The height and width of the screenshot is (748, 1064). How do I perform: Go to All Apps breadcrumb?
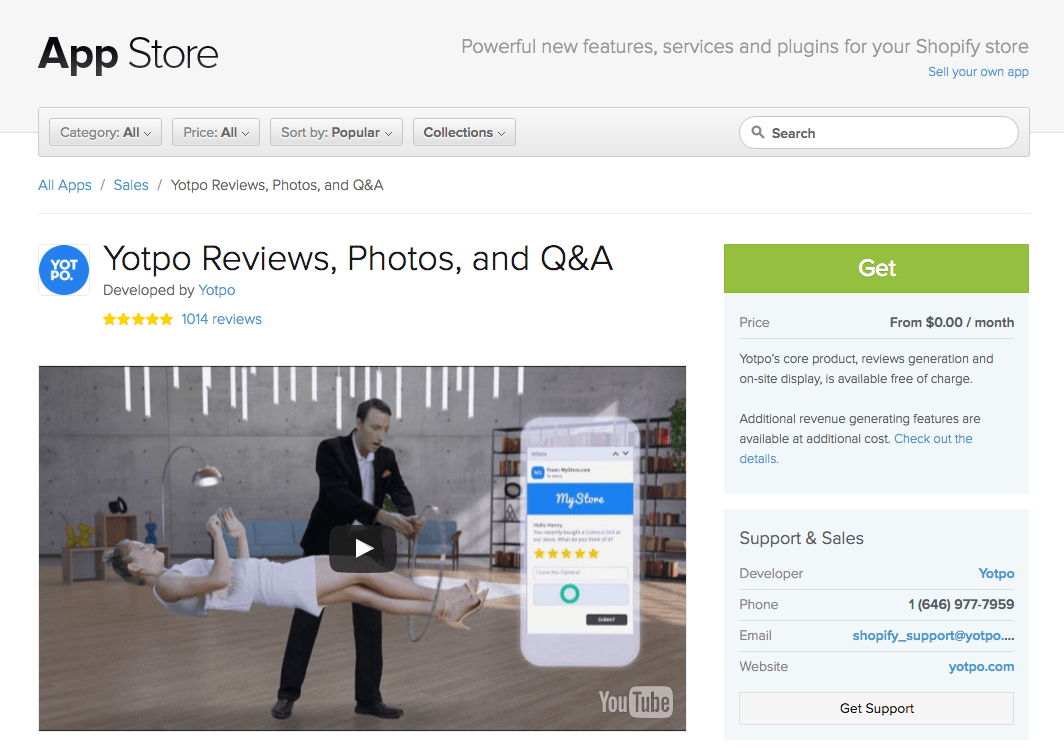tap(65, 185)
